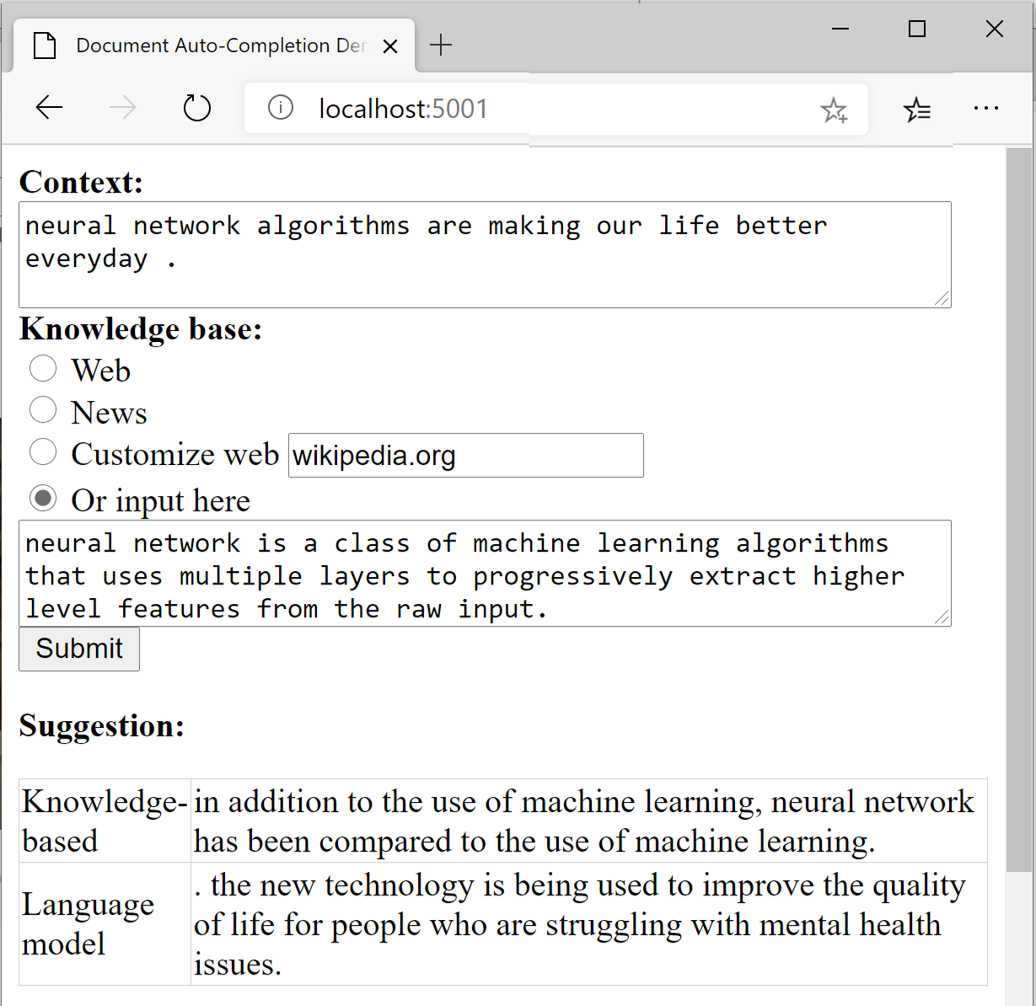Focus the knowledge base input text area
This screenshot has height=1006, width=1036.
(485, 573)
